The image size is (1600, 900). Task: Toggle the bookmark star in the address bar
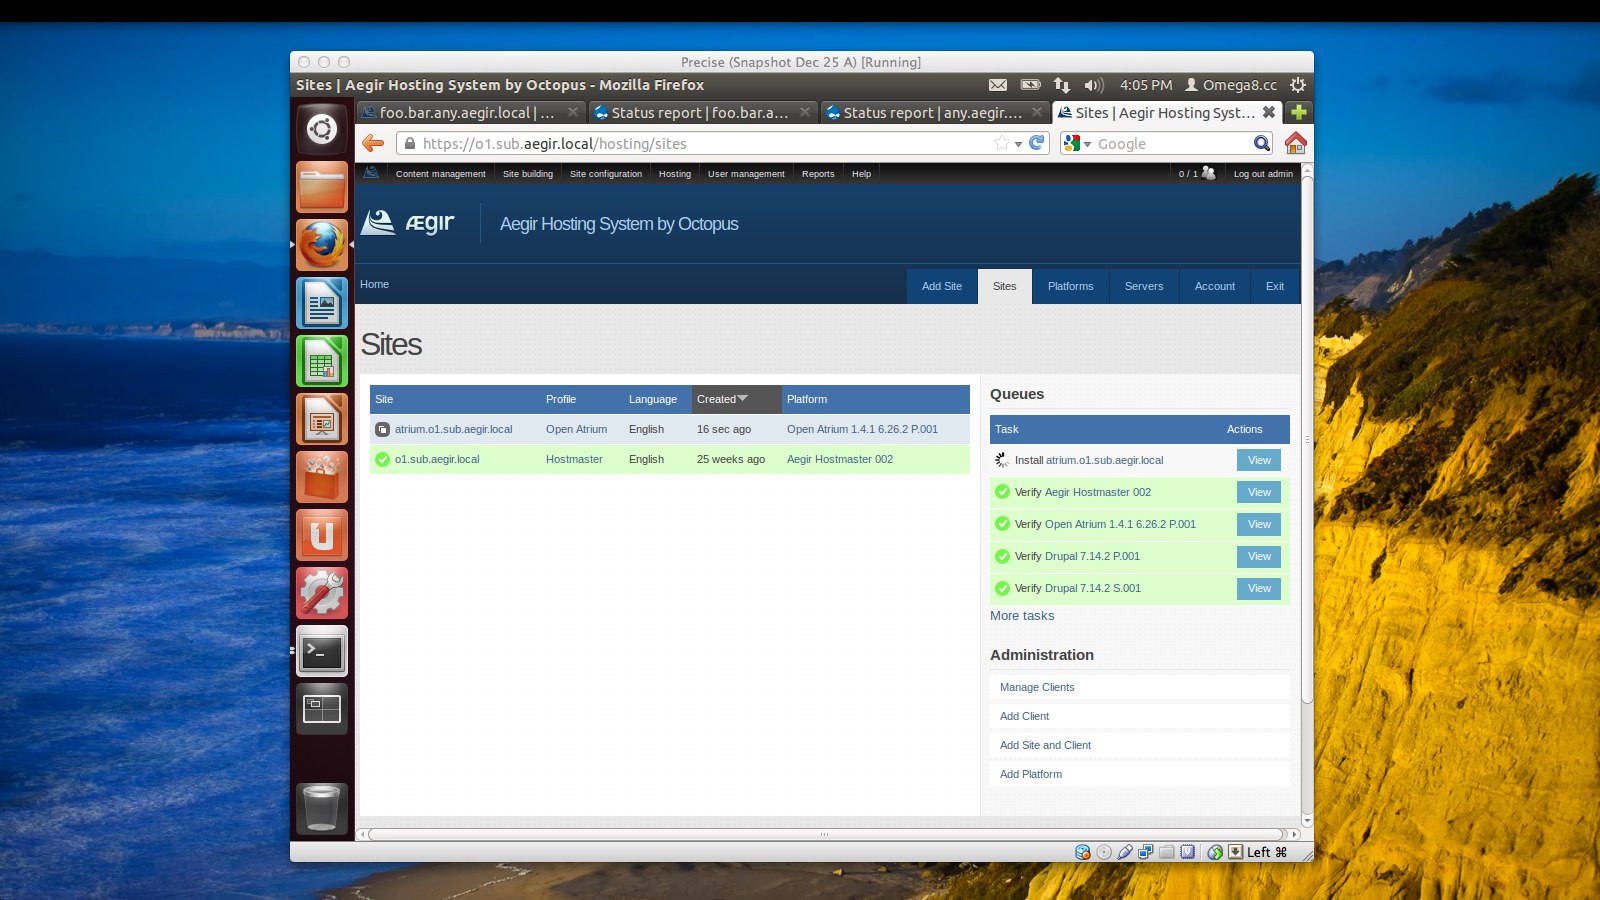[x=1000, y=143]
